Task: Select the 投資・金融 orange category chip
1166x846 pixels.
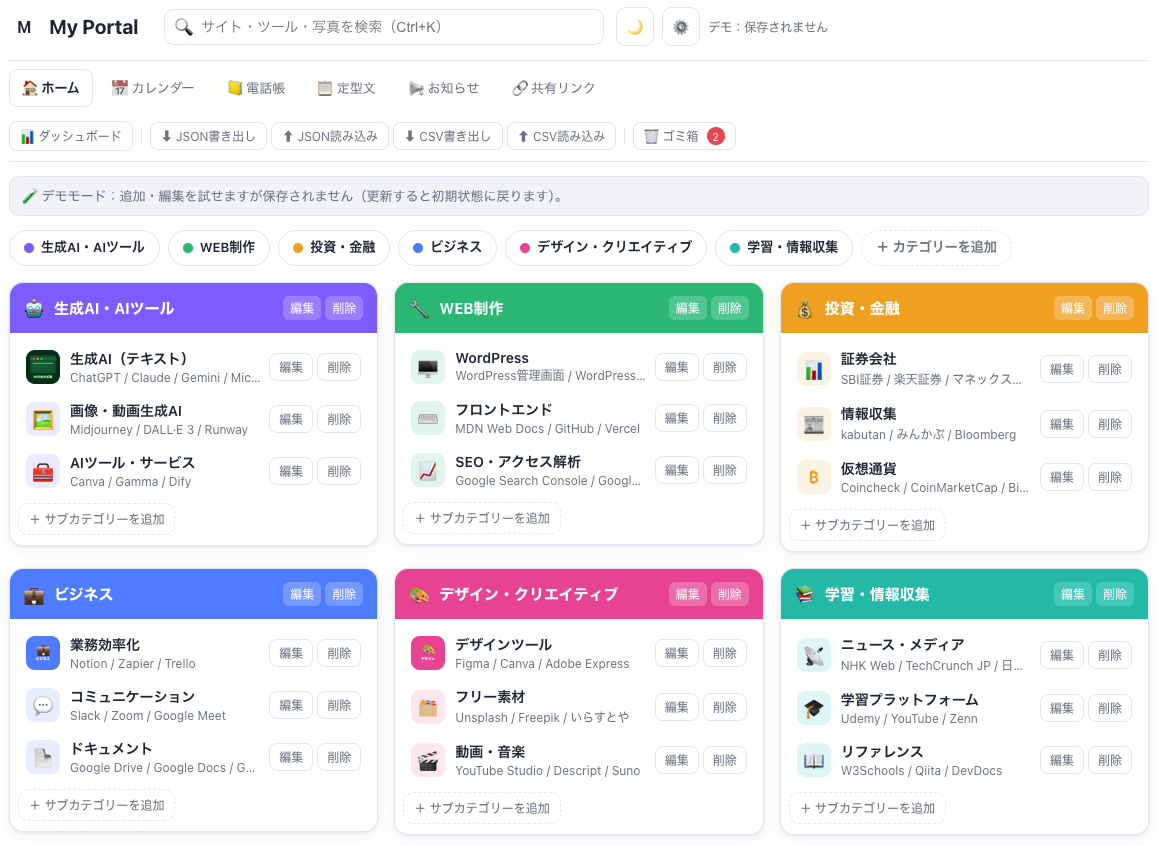Action: point(334,248)
